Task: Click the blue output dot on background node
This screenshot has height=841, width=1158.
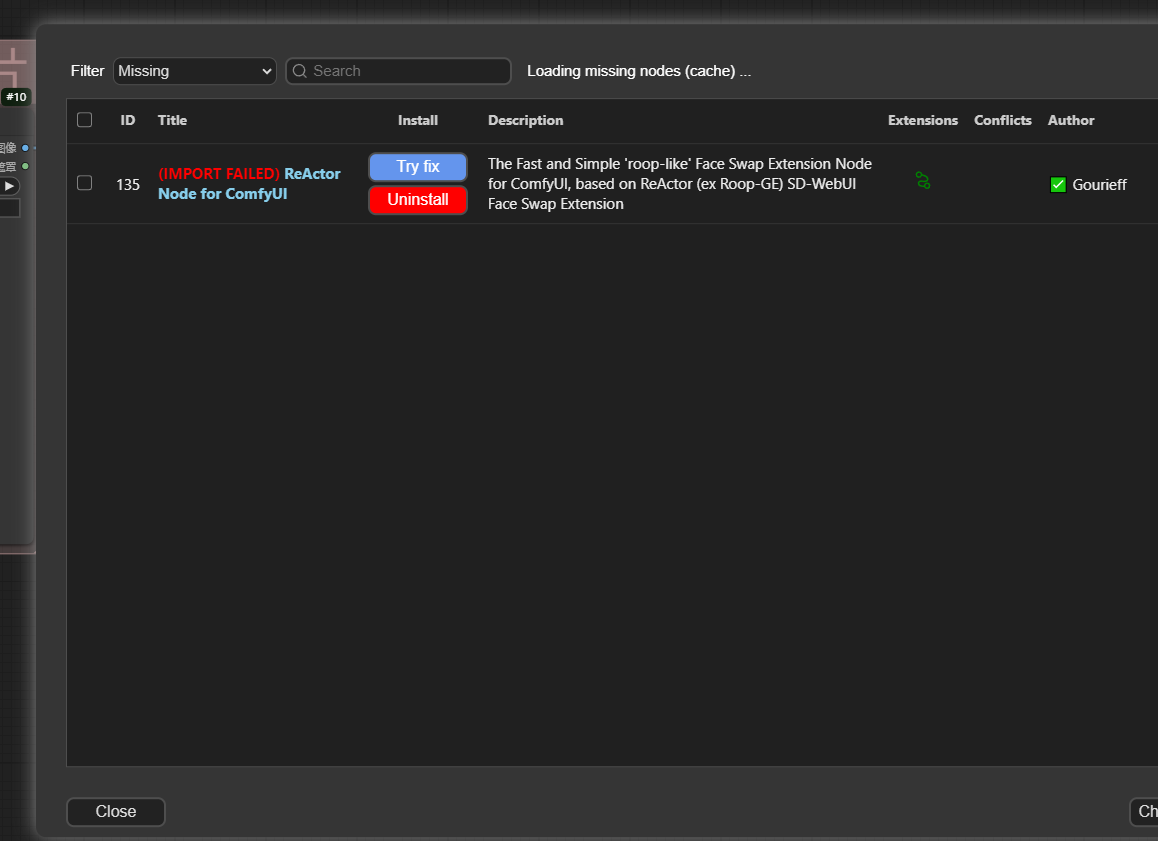Action: (25, 148)
